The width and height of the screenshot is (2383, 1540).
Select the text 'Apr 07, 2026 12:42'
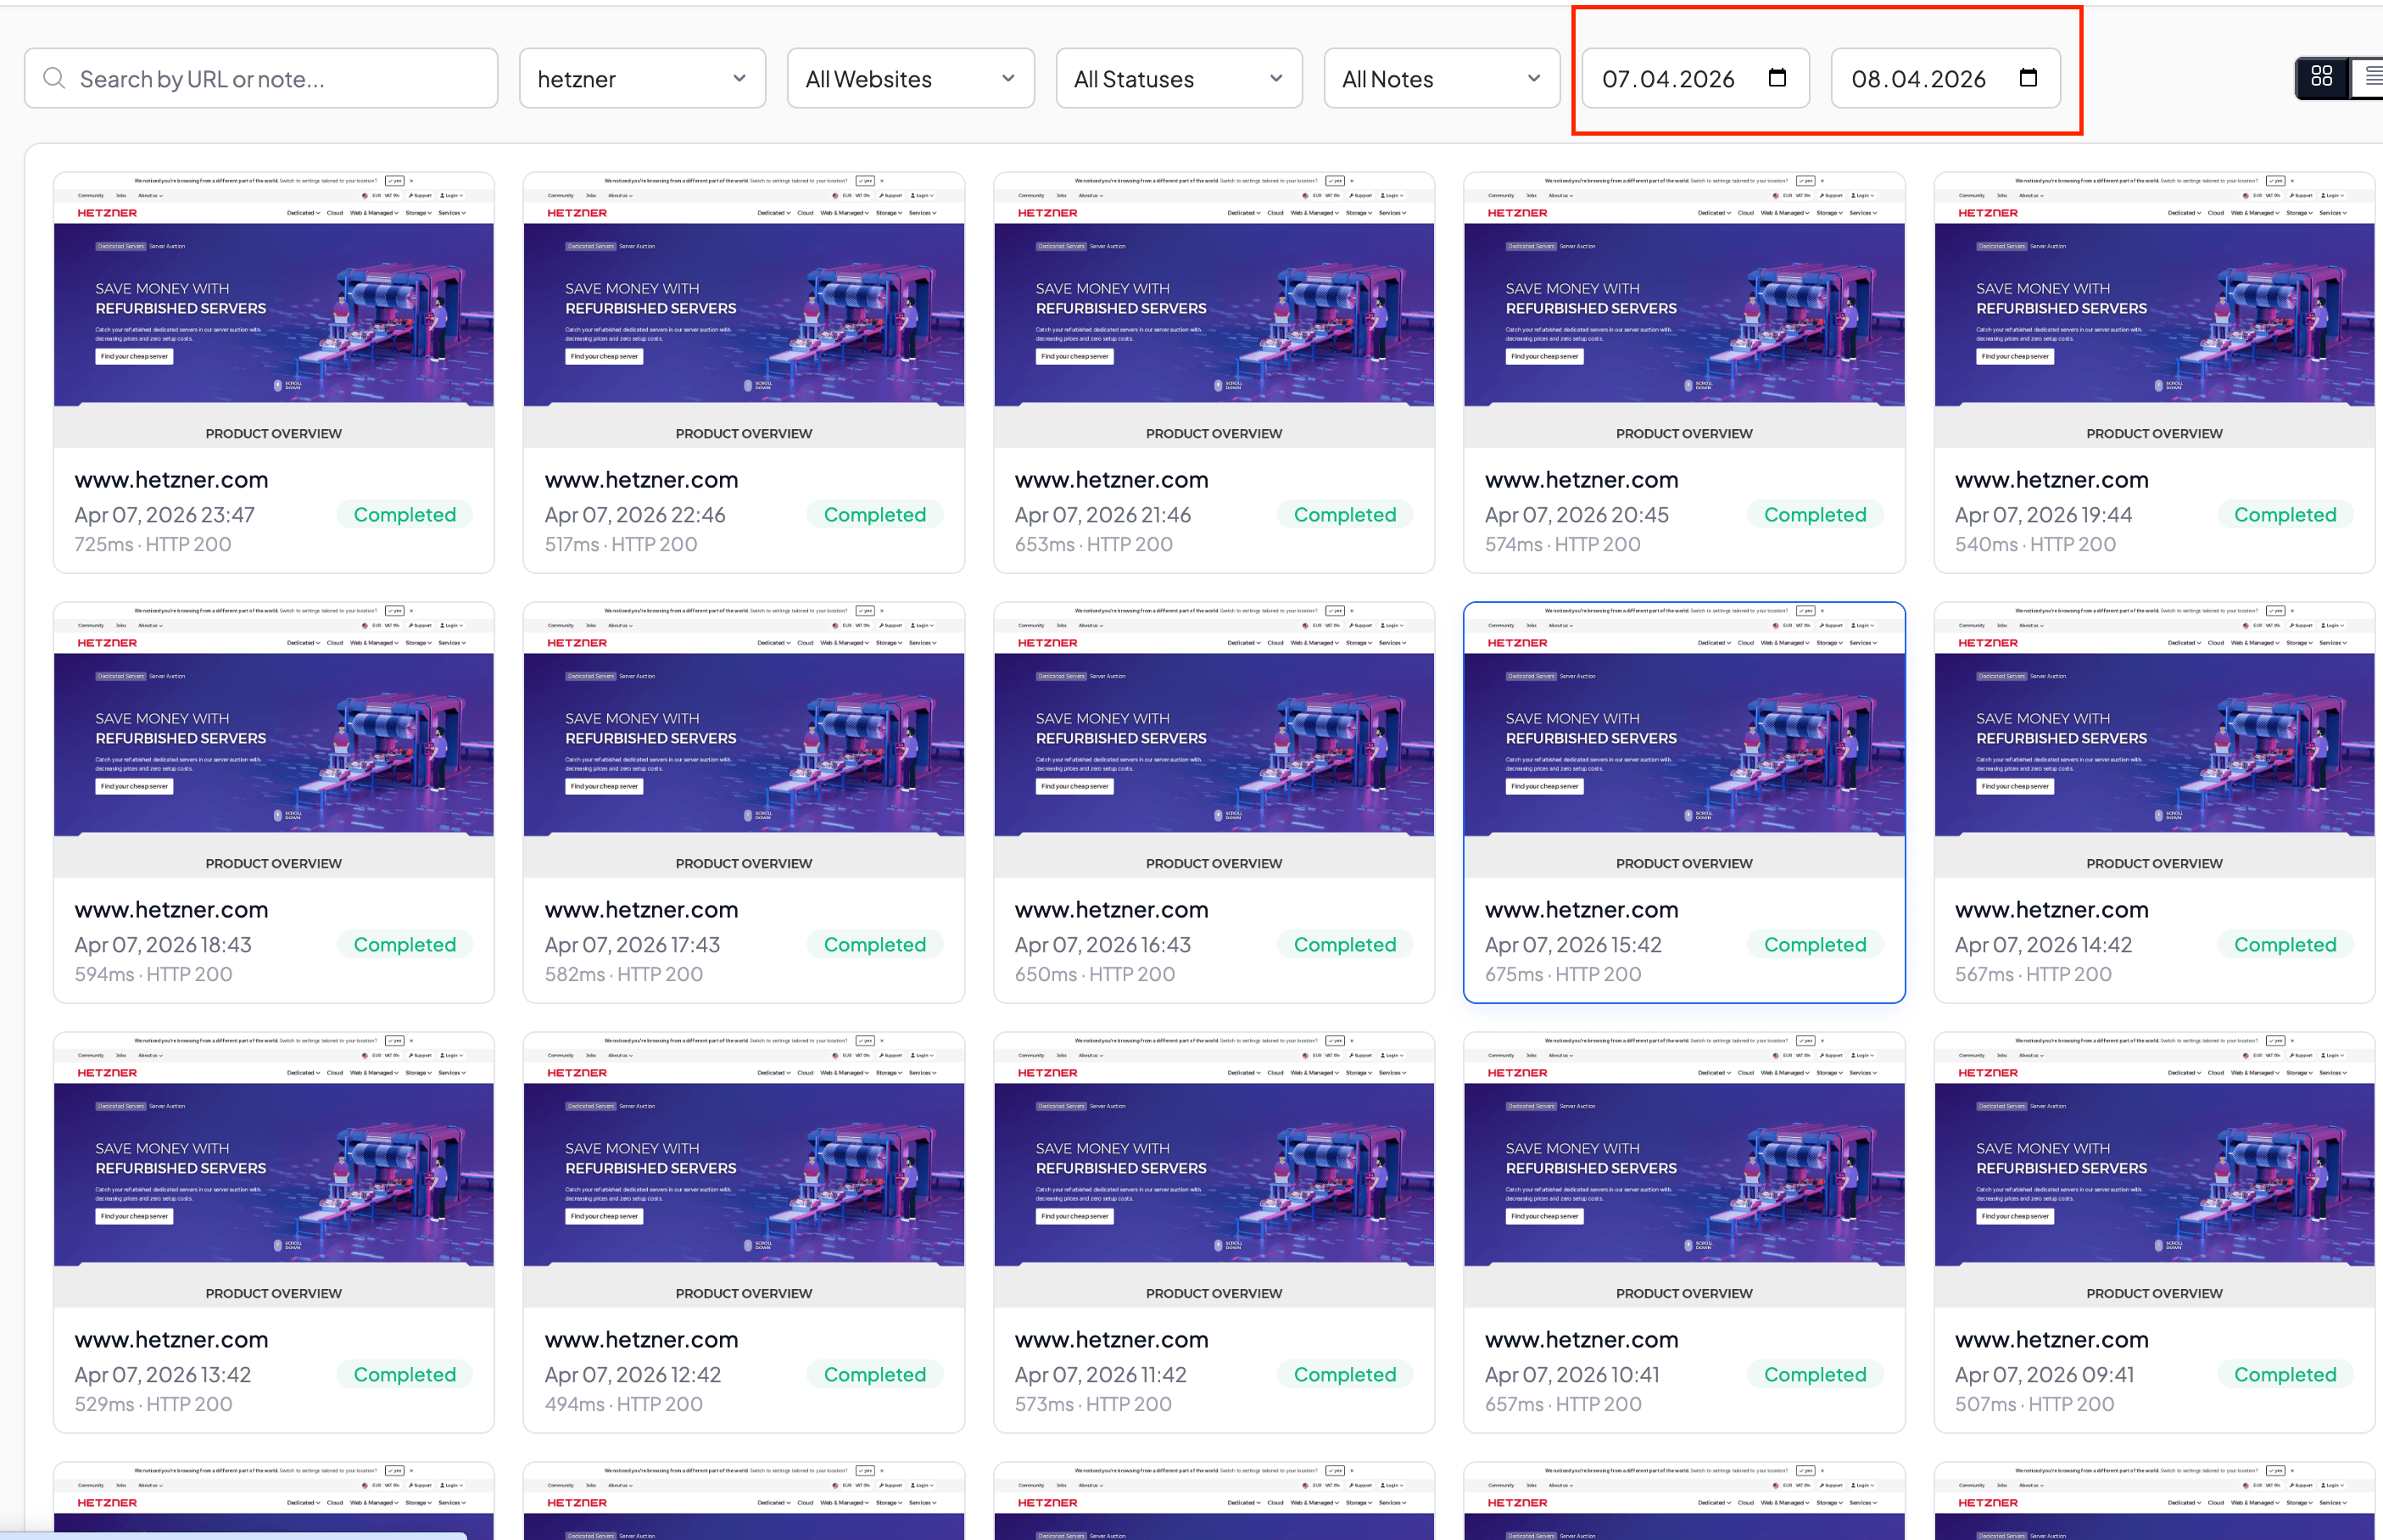tap(632, 1375)
